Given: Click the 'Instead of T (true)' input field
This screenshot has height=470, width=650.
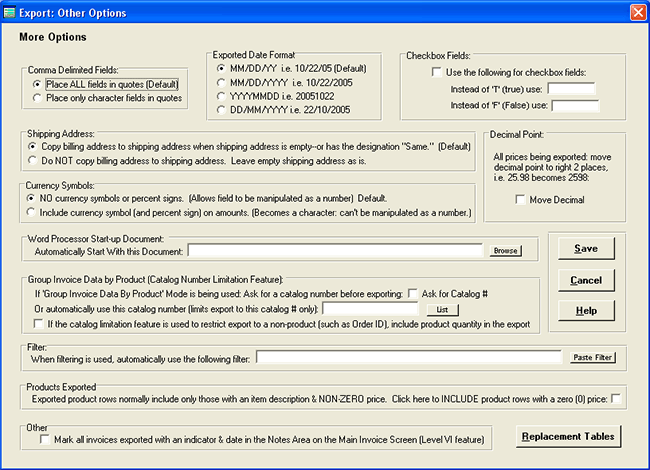Looking at the screenshot, I should tap(573, 88).
